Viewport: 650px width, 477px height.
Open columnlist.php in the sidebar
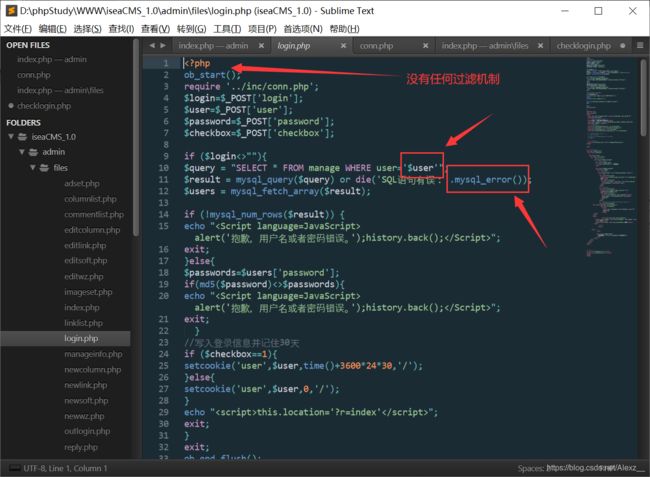[90, 199]
